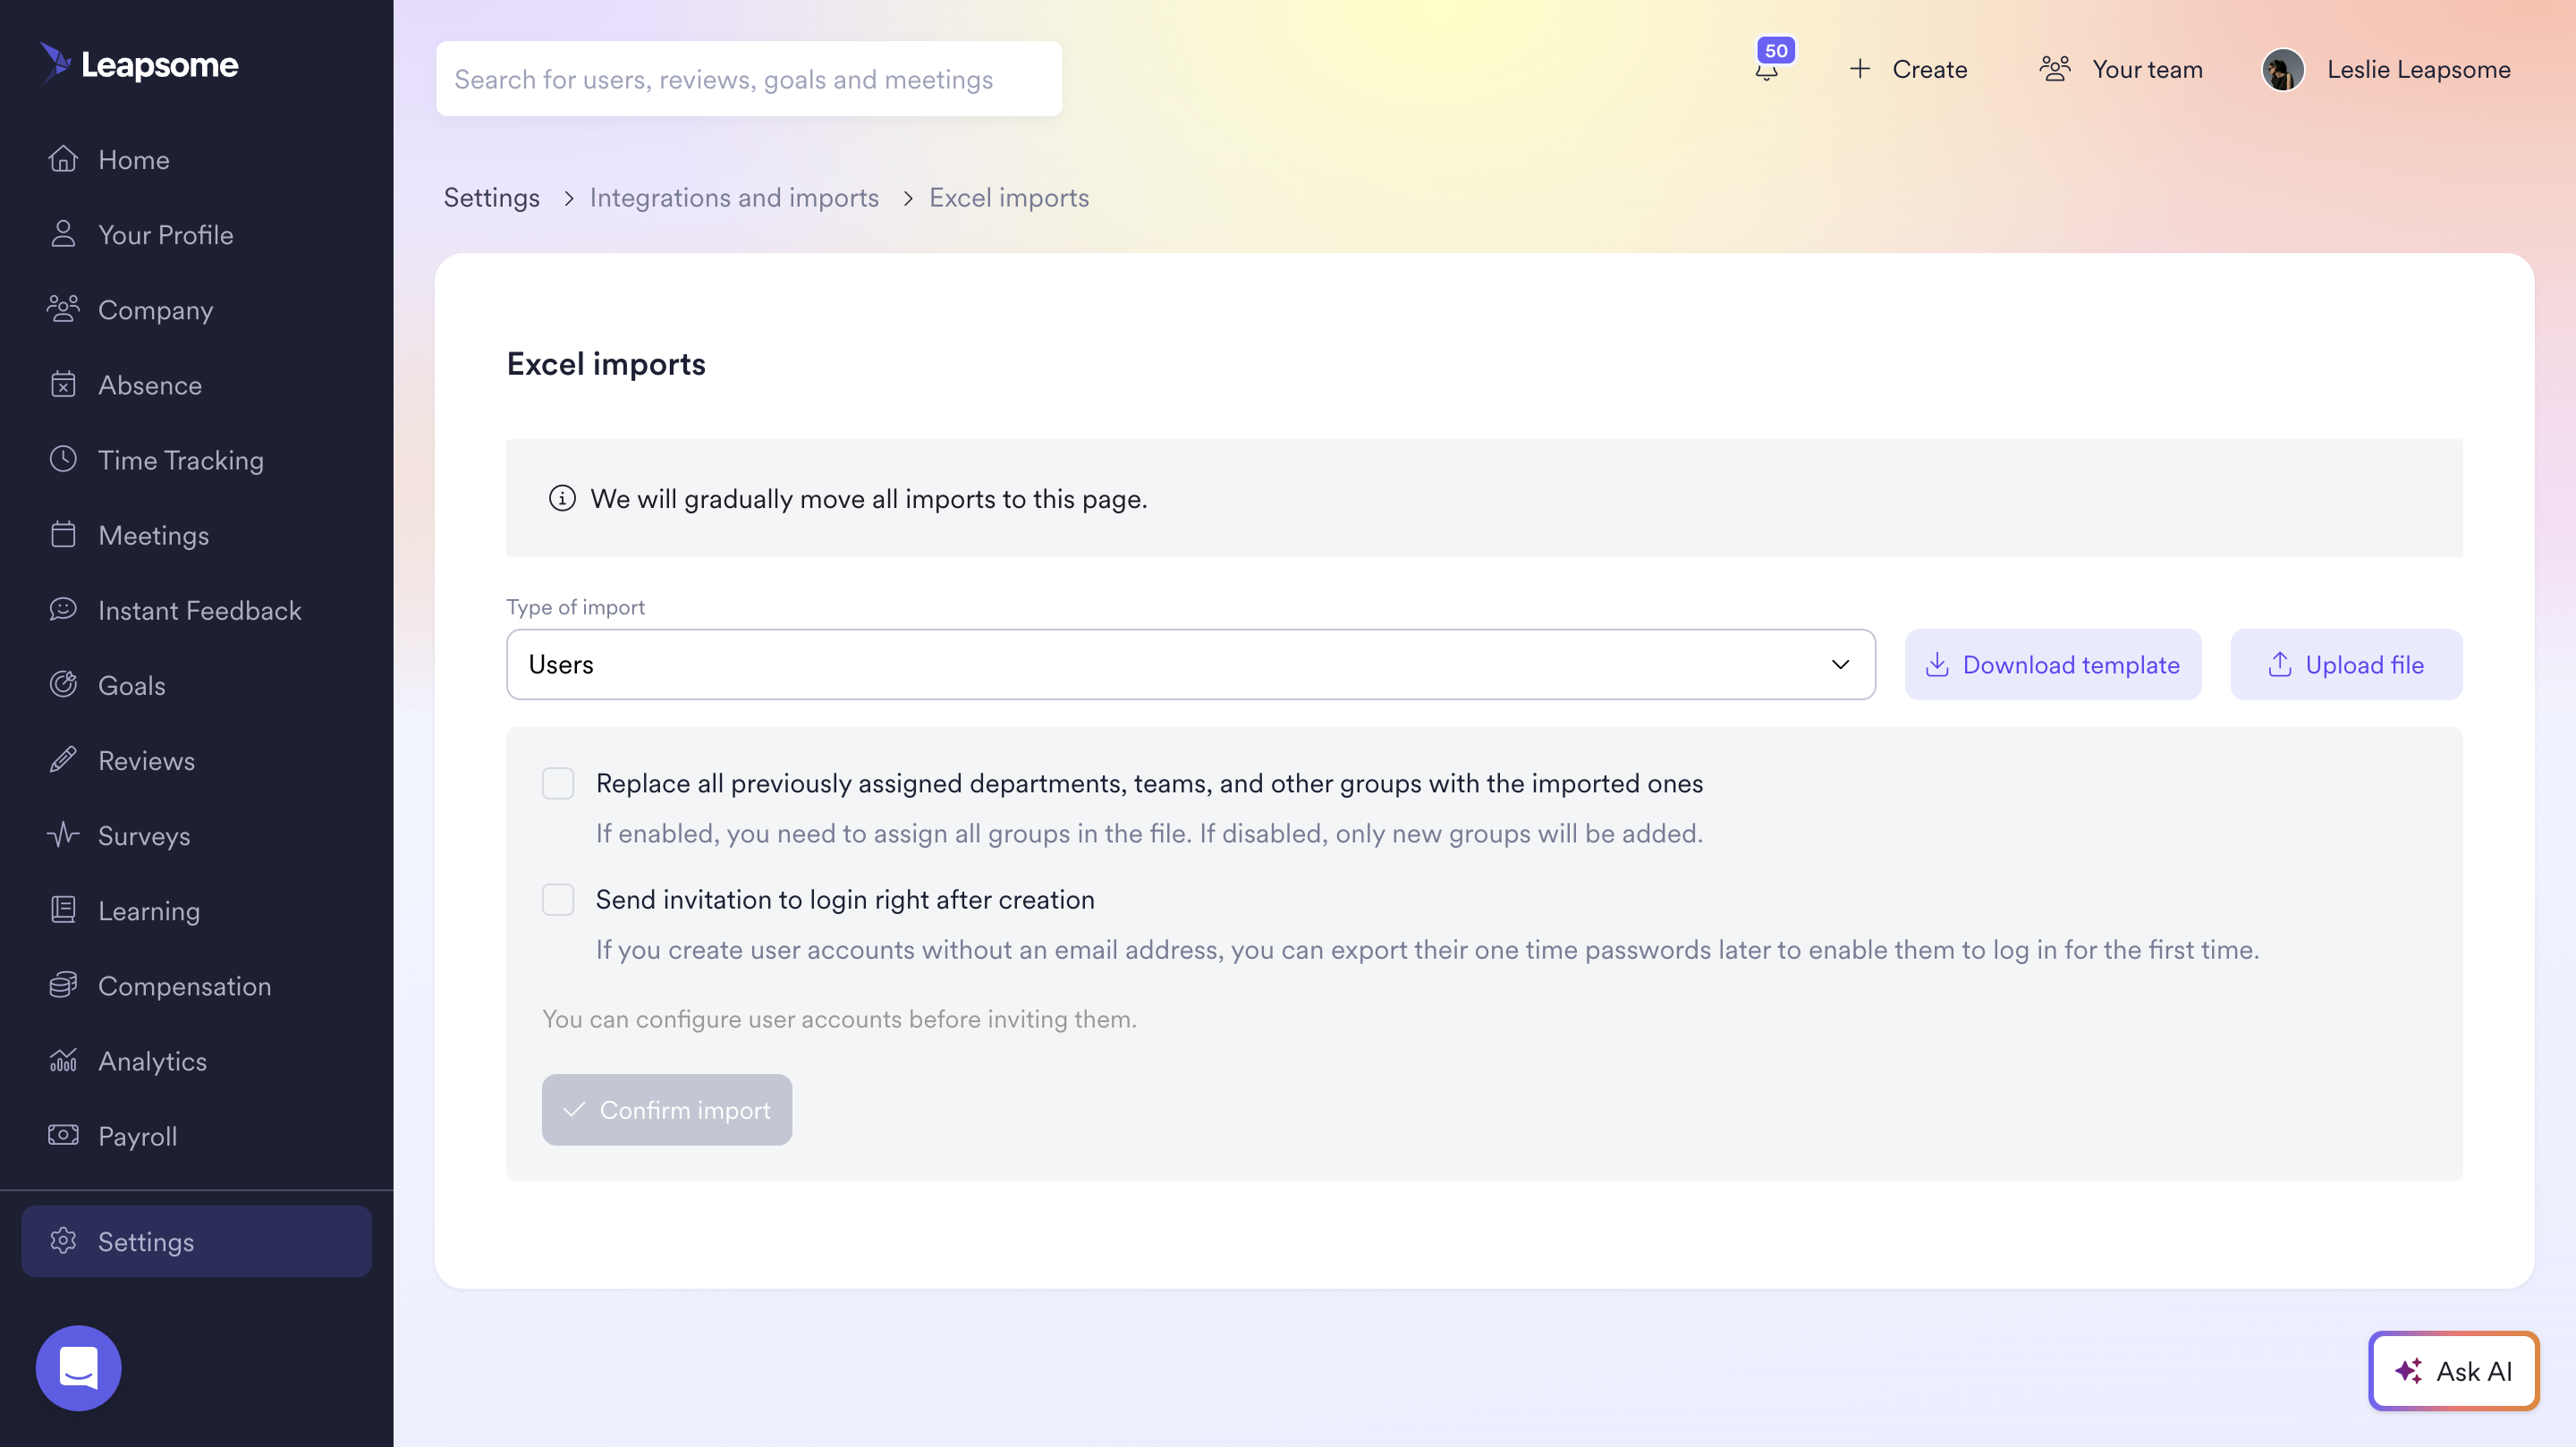Click the Learning book icon
This screenshot has height=1447, width=2576.
63,909
